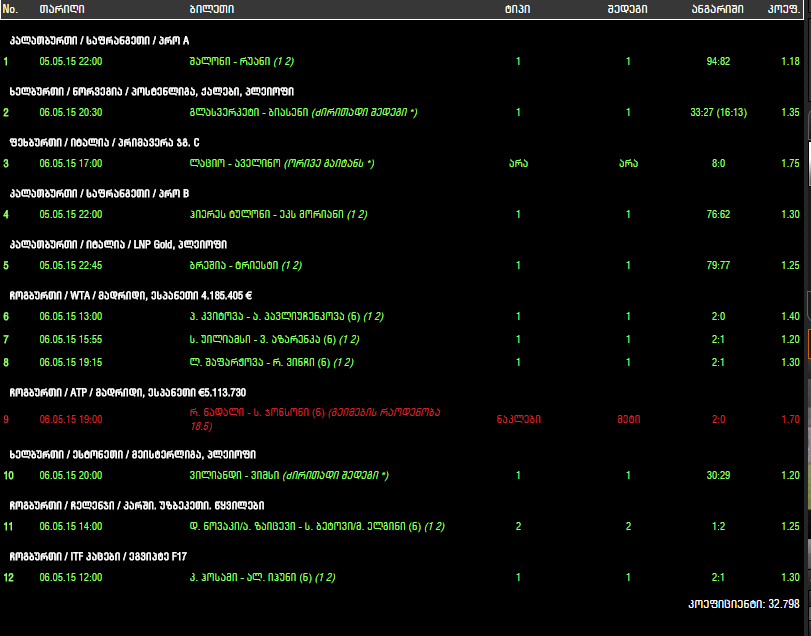811x636 pixels.
Task: Click the WTA მადრიდი tournament heading
Action: pyautogui.click(x=129, y=296)
